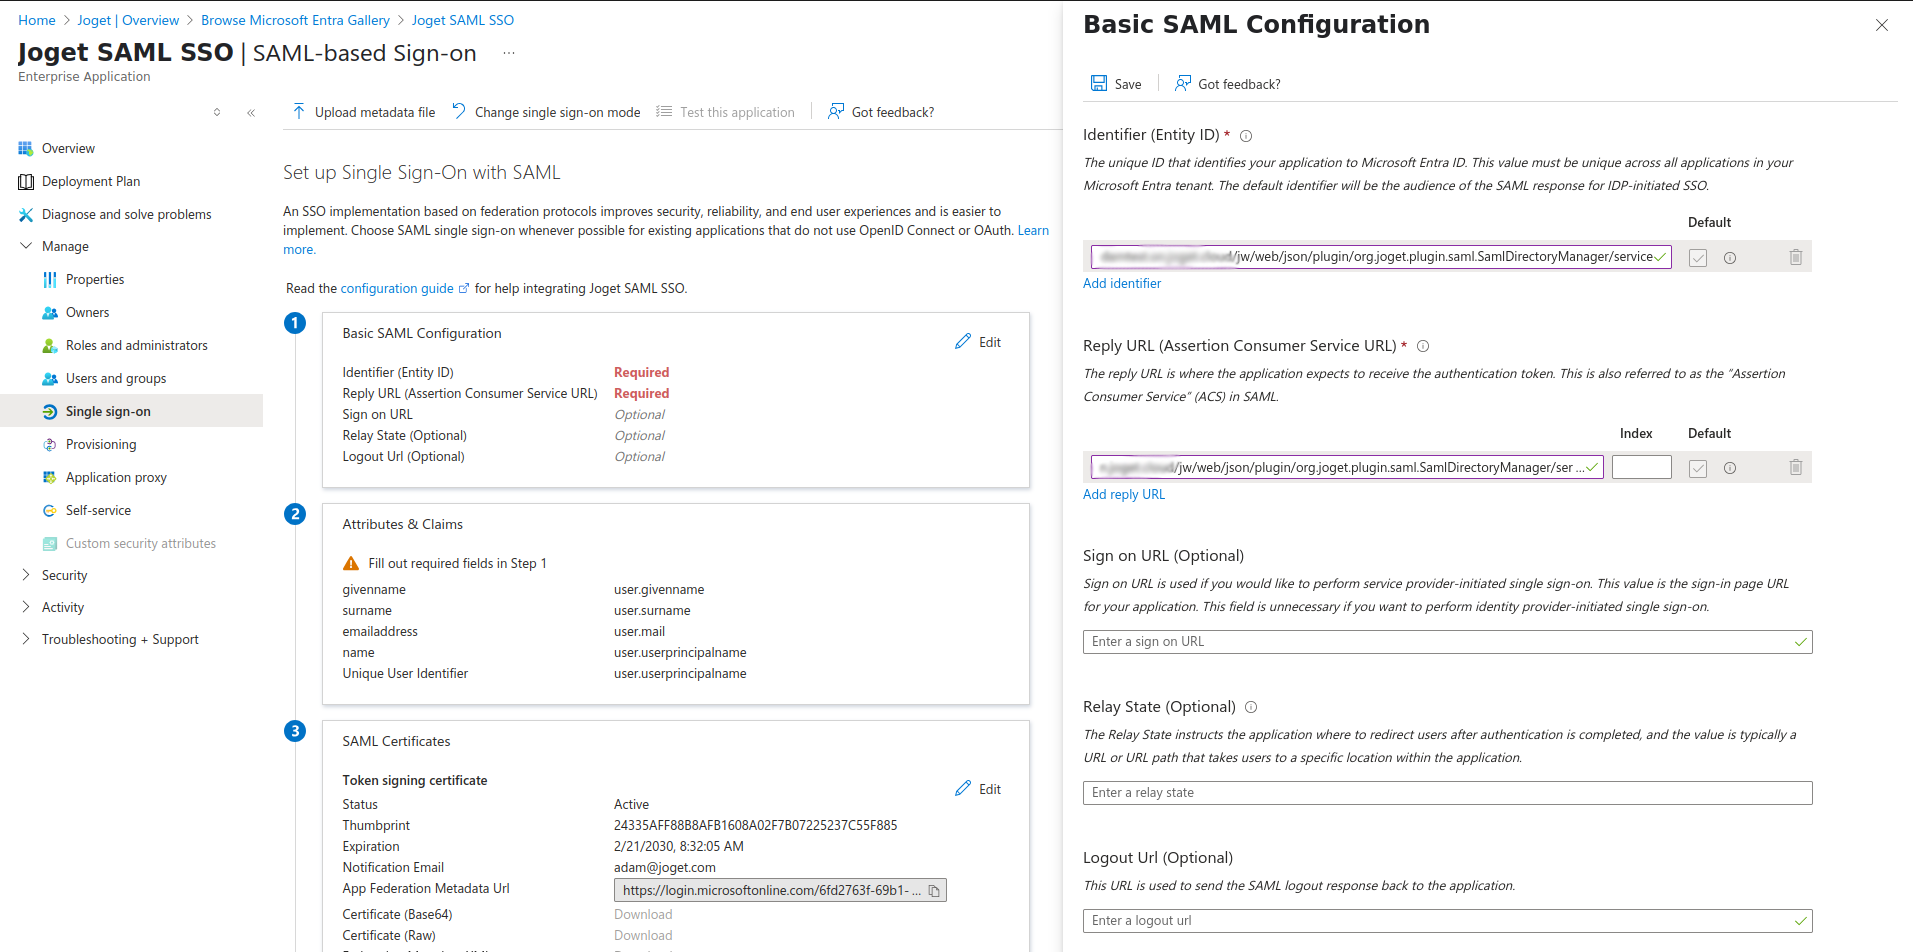Click the Reply URL Index field
Image resolution: width=1913 pixels, height=952 pixels.
(x=1641, y=467)
